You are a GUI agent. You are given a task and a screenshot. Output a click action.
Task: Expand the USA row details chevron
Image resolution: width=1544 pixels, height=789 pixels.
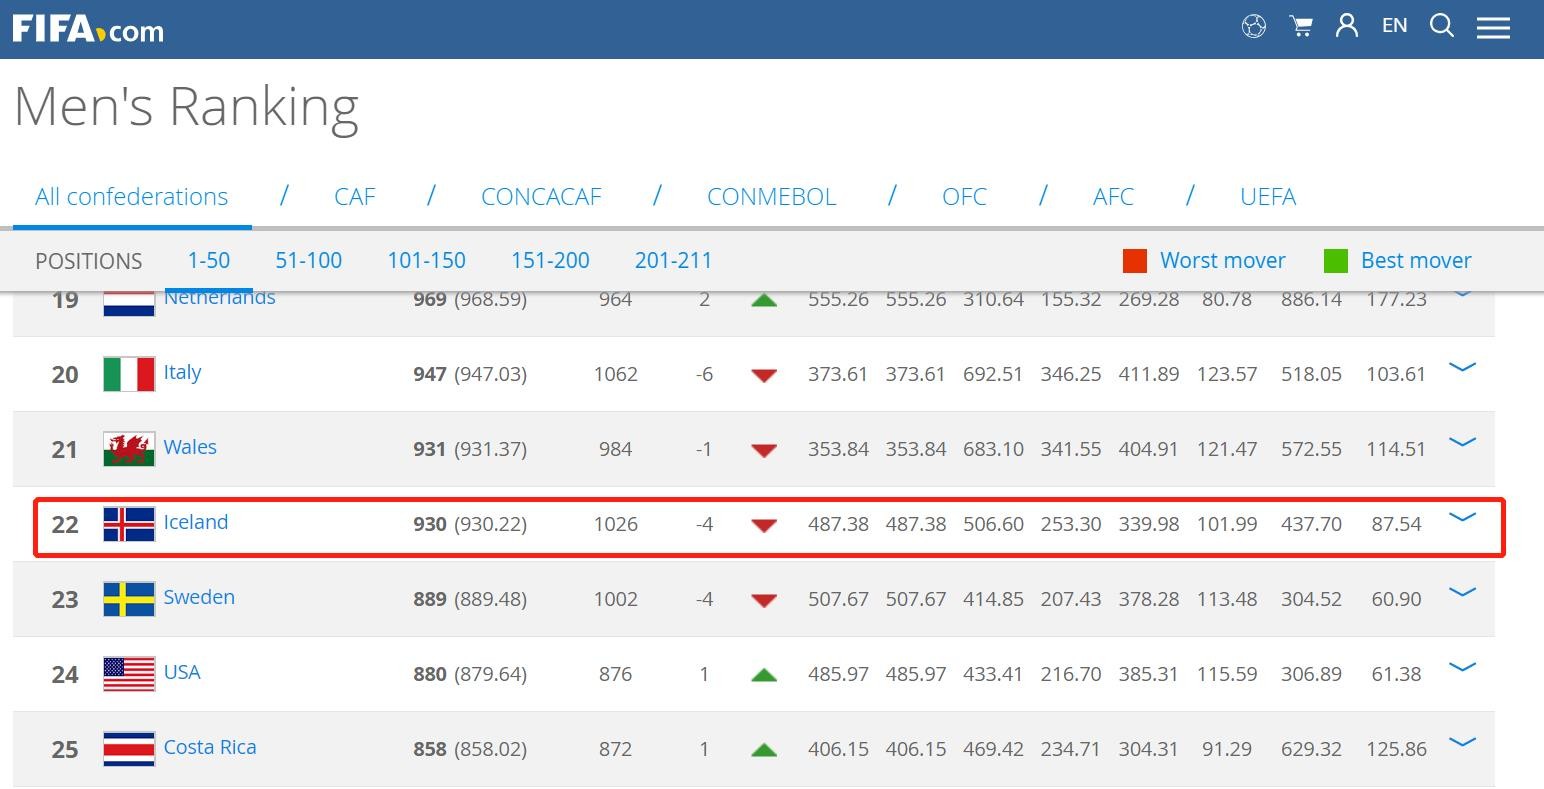tap(1463, 667)
